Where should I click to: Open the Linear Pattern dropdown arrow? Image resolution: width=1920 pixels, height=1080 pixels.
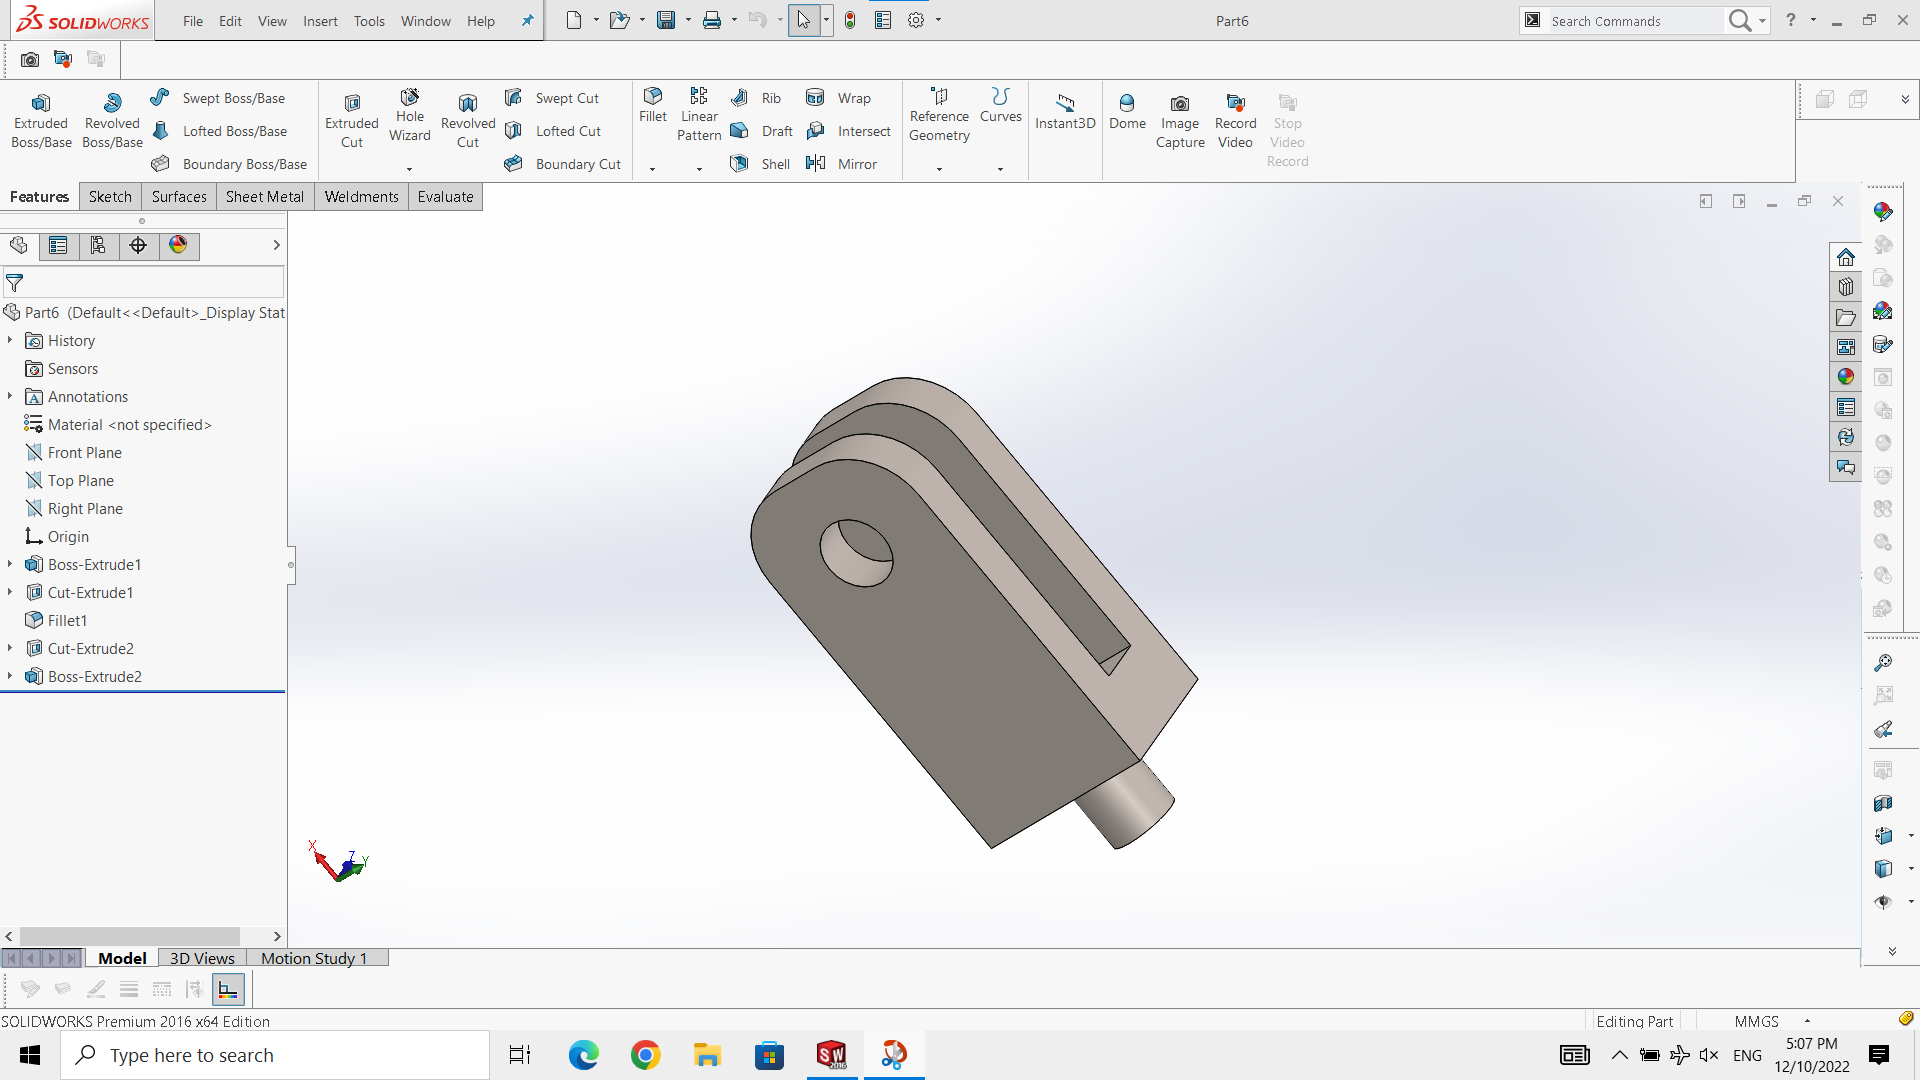(699, 169)
